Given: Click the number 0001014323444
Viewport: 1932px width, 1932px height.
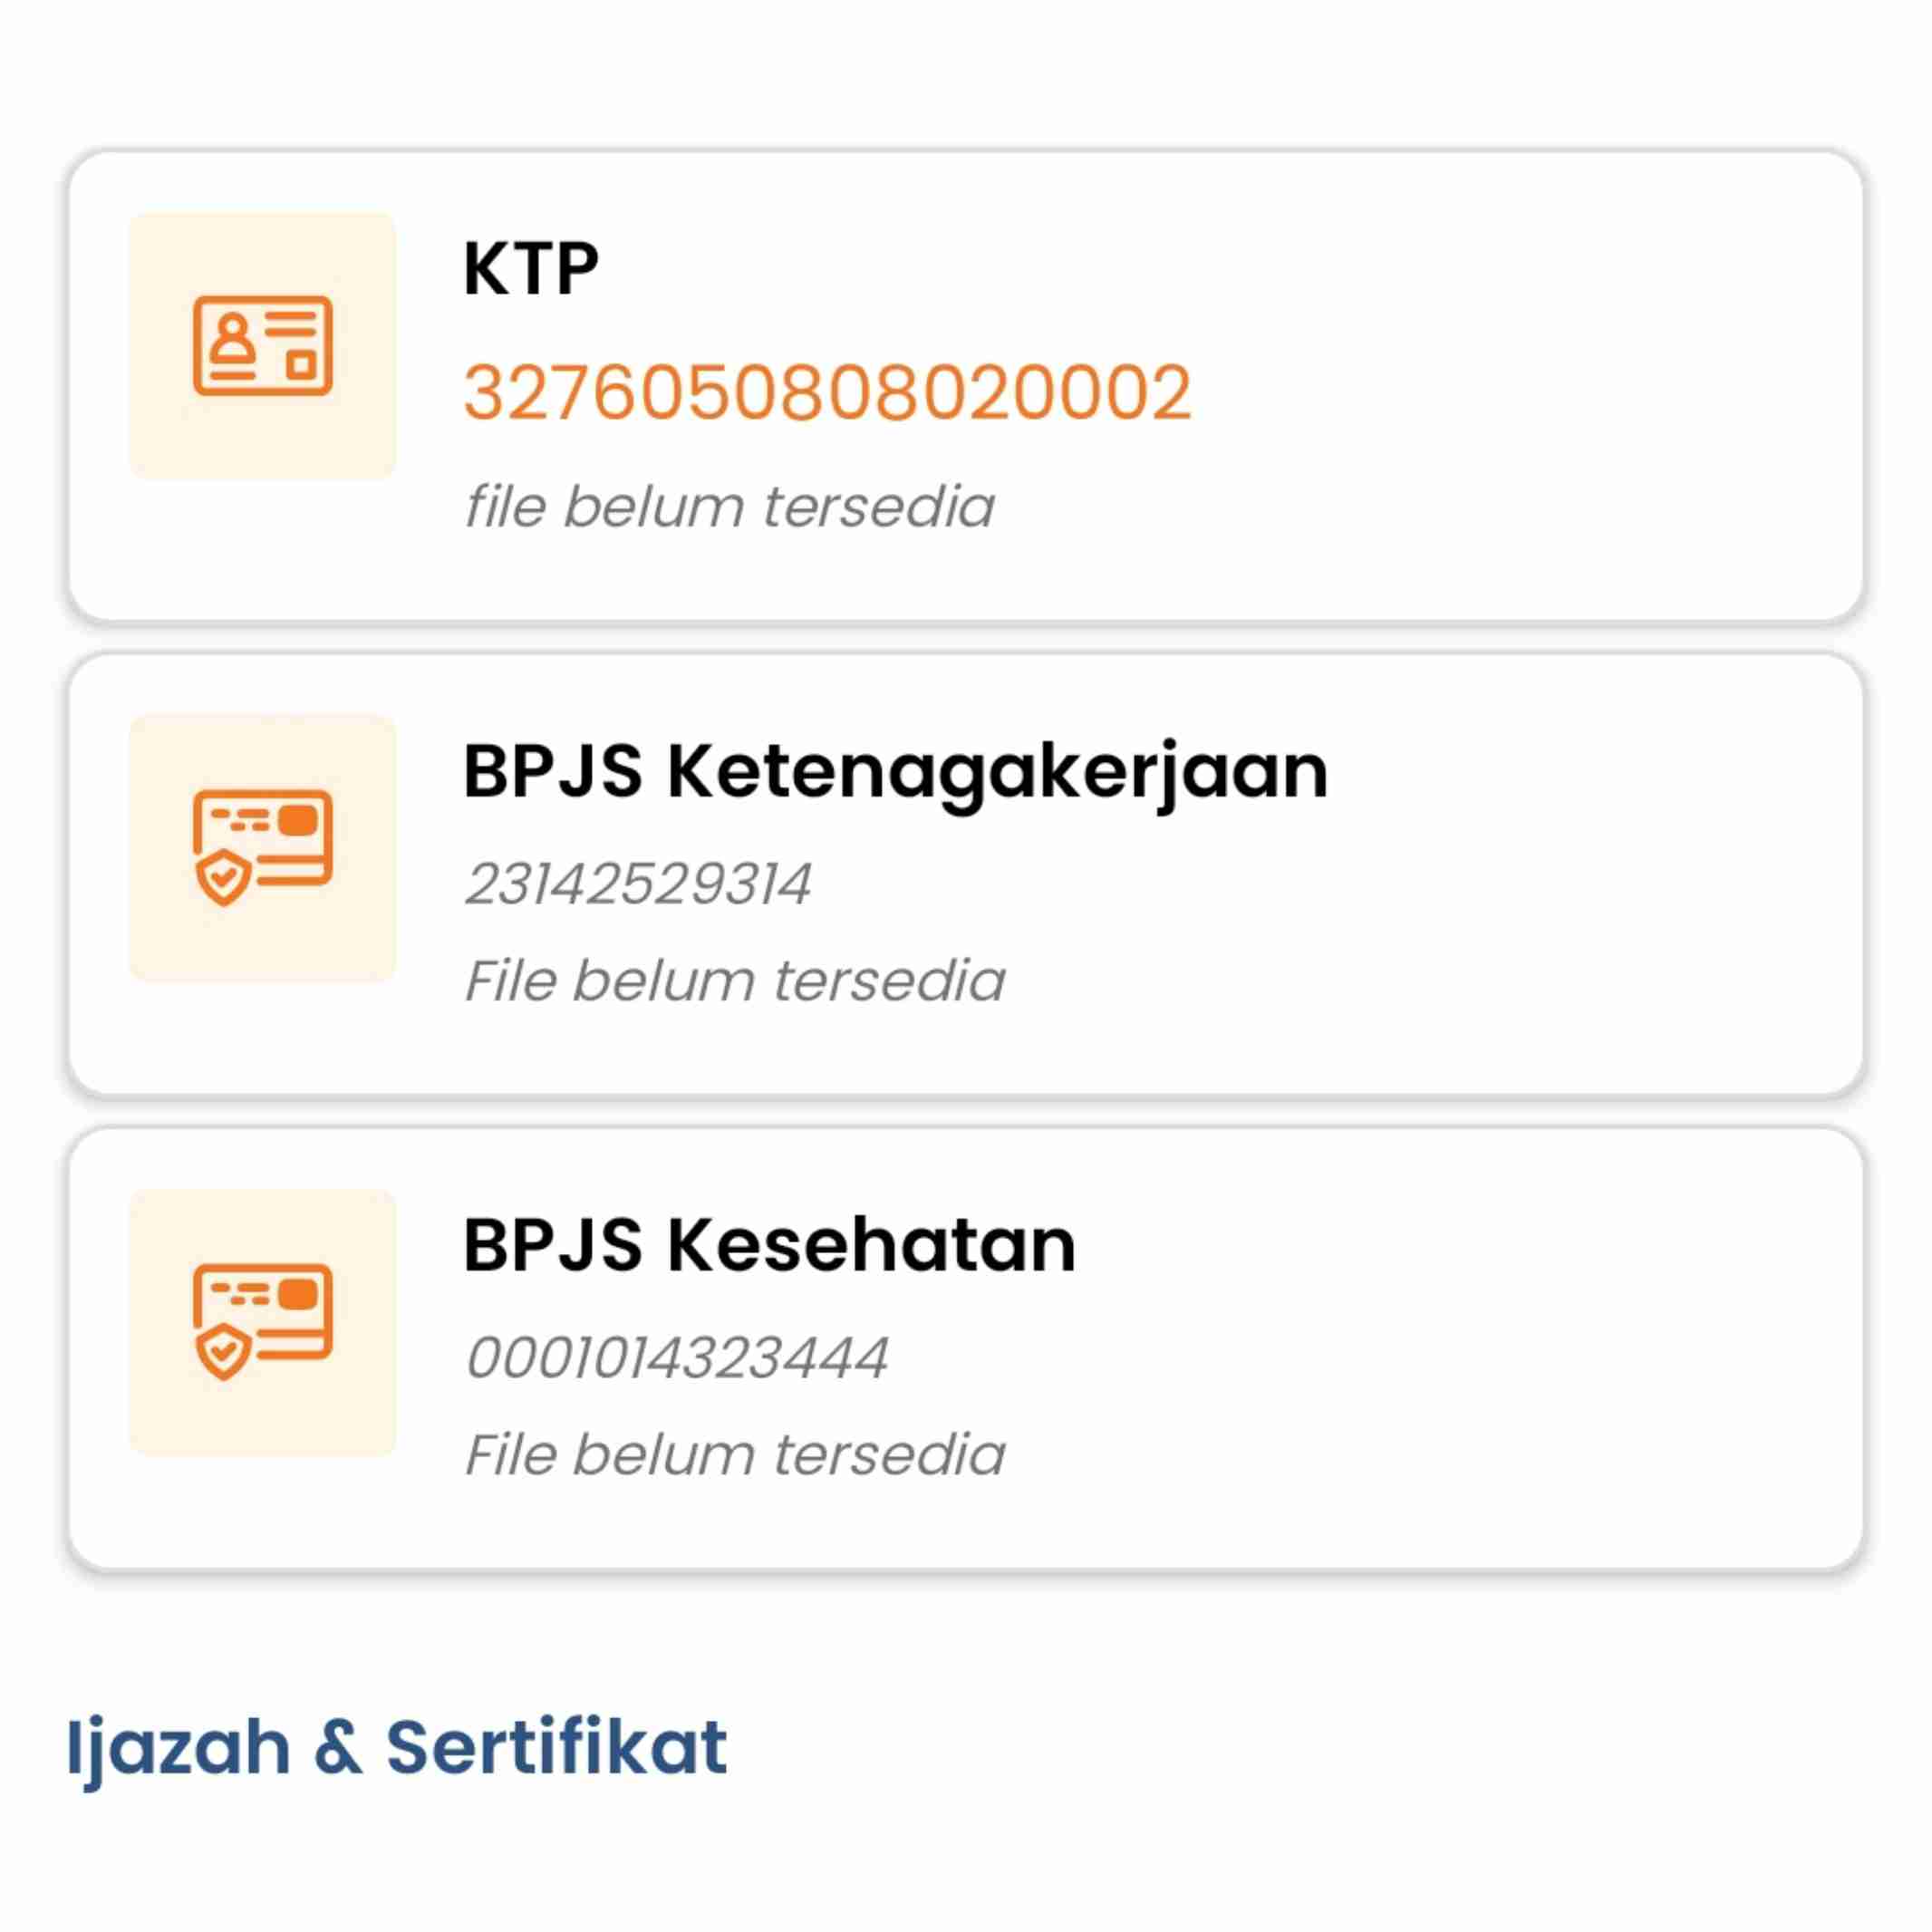Looking at the screenshot, I should point(677,1359).
